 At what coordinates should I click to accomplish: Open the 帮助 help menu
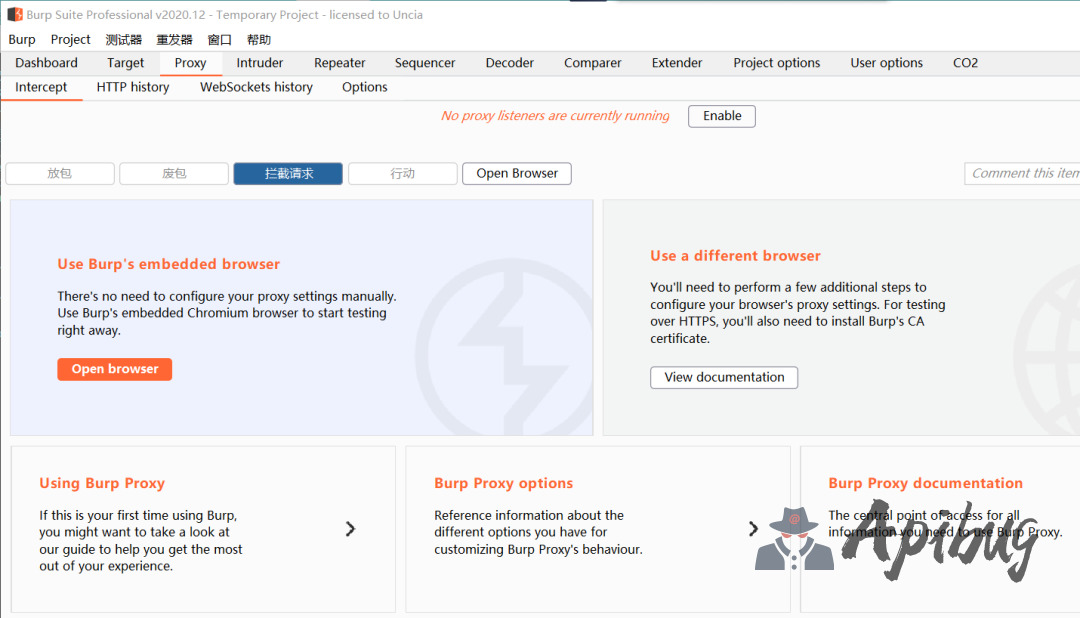pyautogui.click(x=258, y=40)
